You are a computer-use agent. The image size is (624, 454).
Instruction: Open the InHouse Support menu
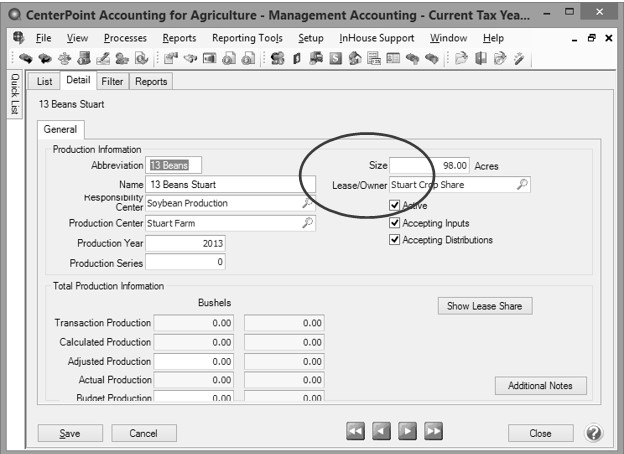(x=376, y=38)
